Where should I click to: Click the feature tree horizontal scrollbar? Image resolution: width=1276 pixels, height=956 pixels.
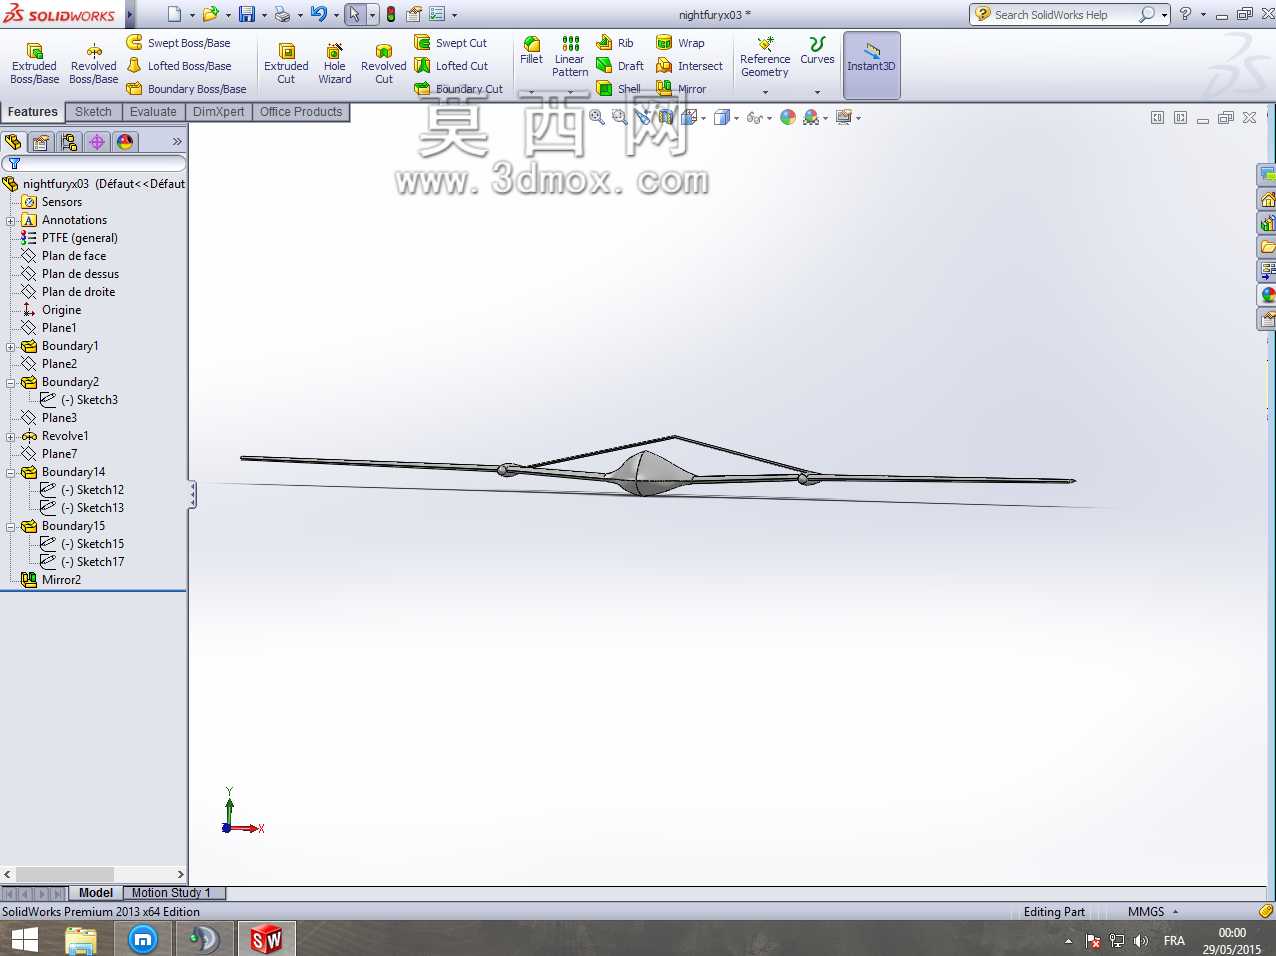point(94,874)
